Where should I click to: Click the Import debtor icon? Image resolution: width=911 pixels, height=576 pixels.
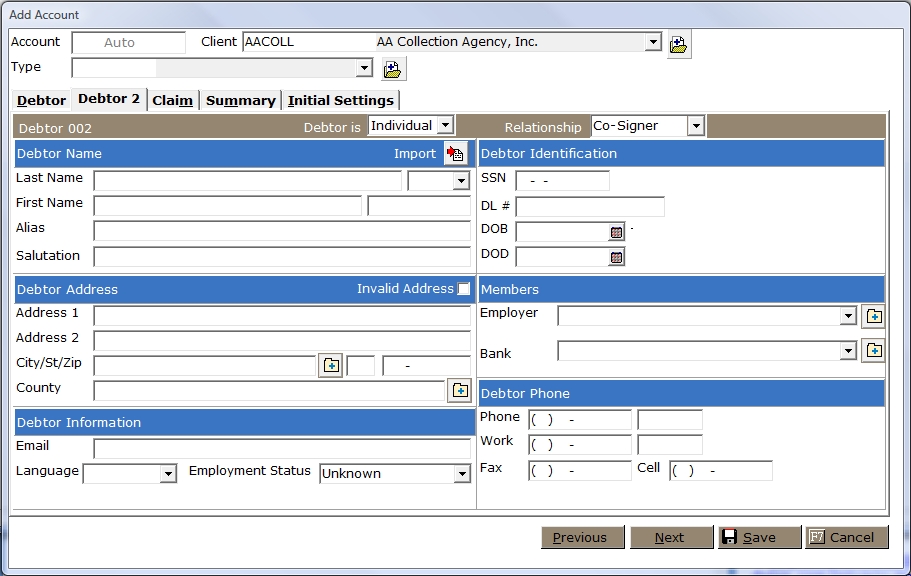pos(455,153)
